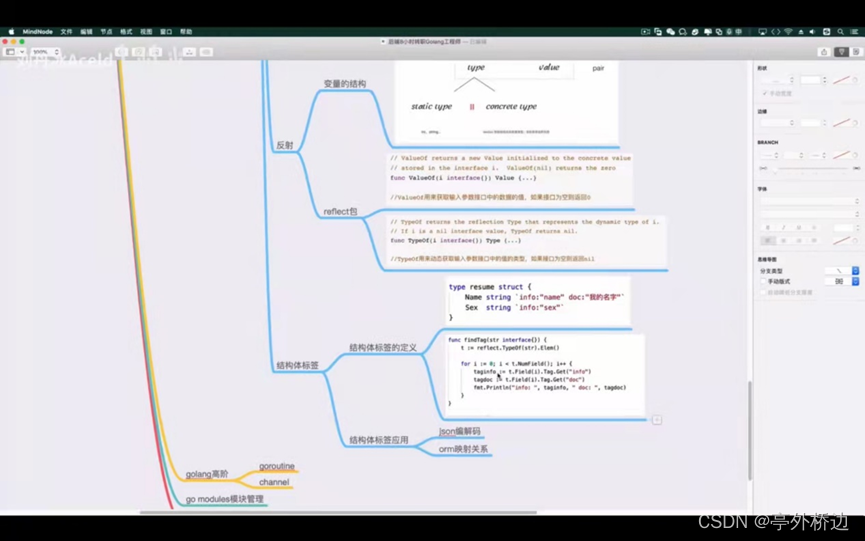Click the WeChat icon in menu bar
The width and height of the screenshot is (865, 541).
[x=670, y=32]
